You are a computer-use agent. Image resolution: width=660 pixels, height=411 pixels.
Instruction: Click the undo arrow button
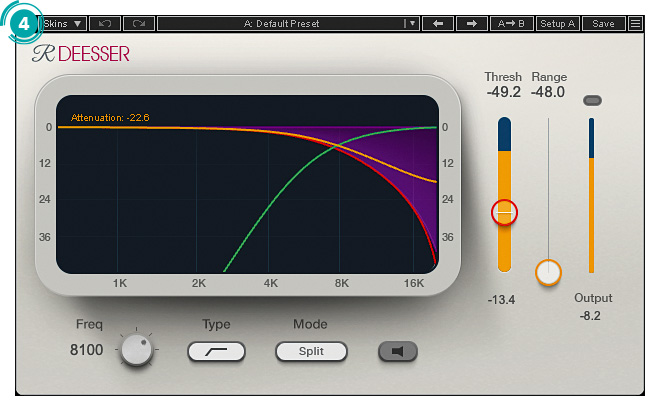[x=105, y=24]
